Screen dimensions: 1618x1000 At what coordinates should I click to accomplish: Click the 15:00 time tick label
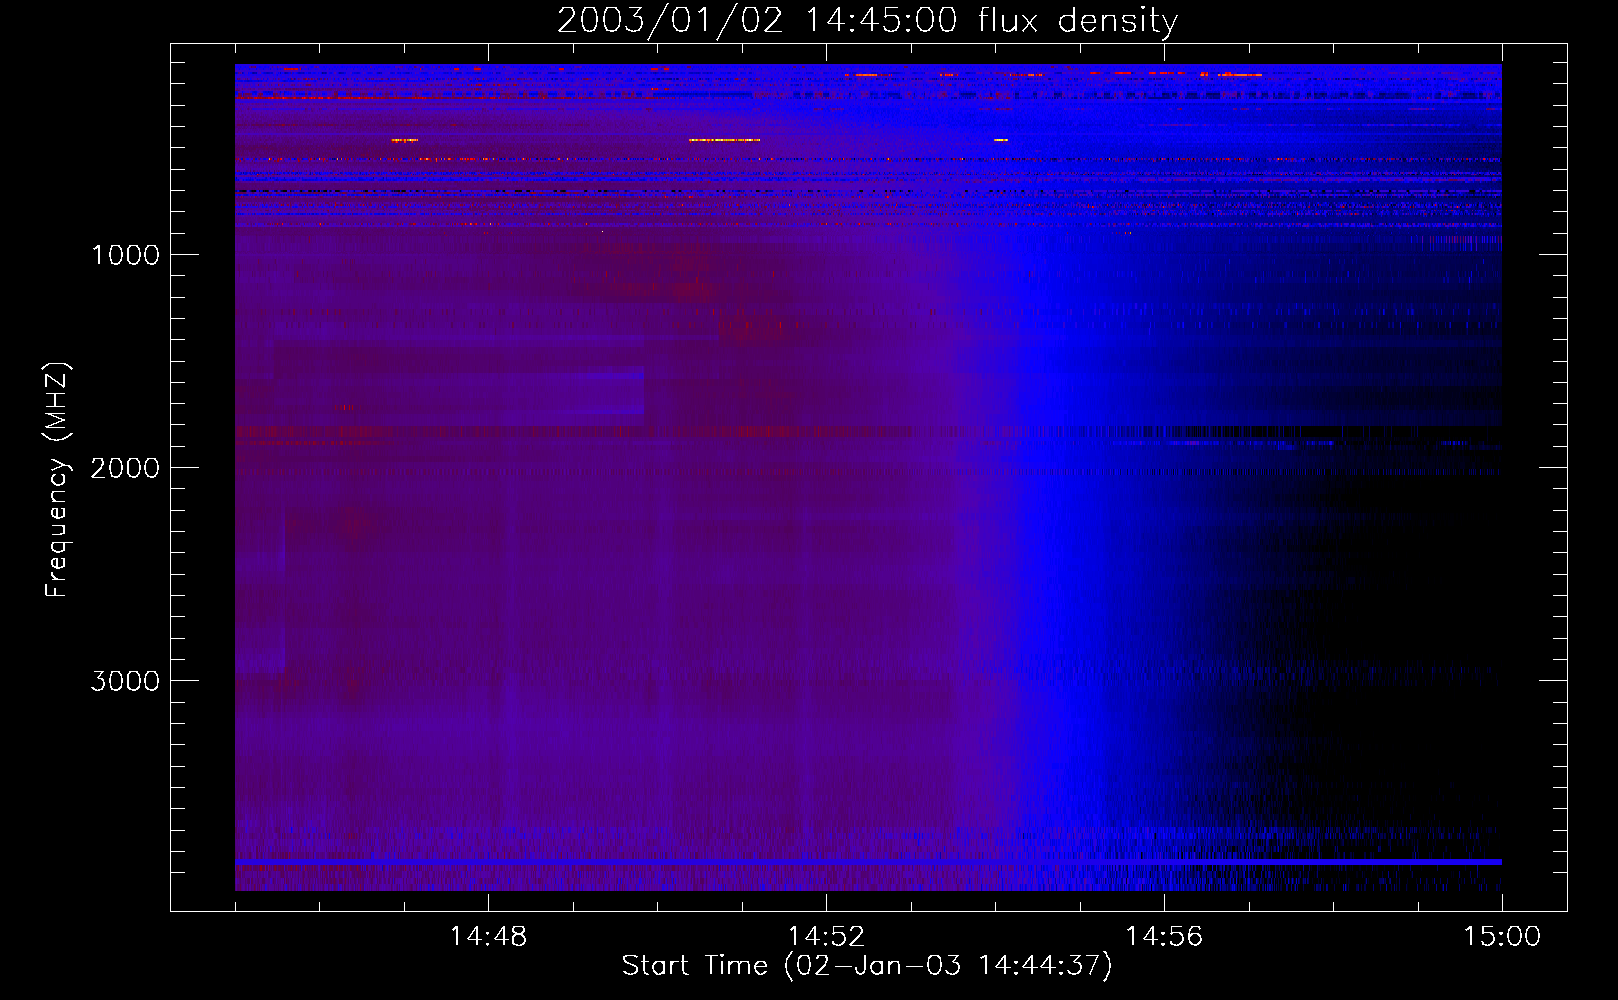[1502, 936]
